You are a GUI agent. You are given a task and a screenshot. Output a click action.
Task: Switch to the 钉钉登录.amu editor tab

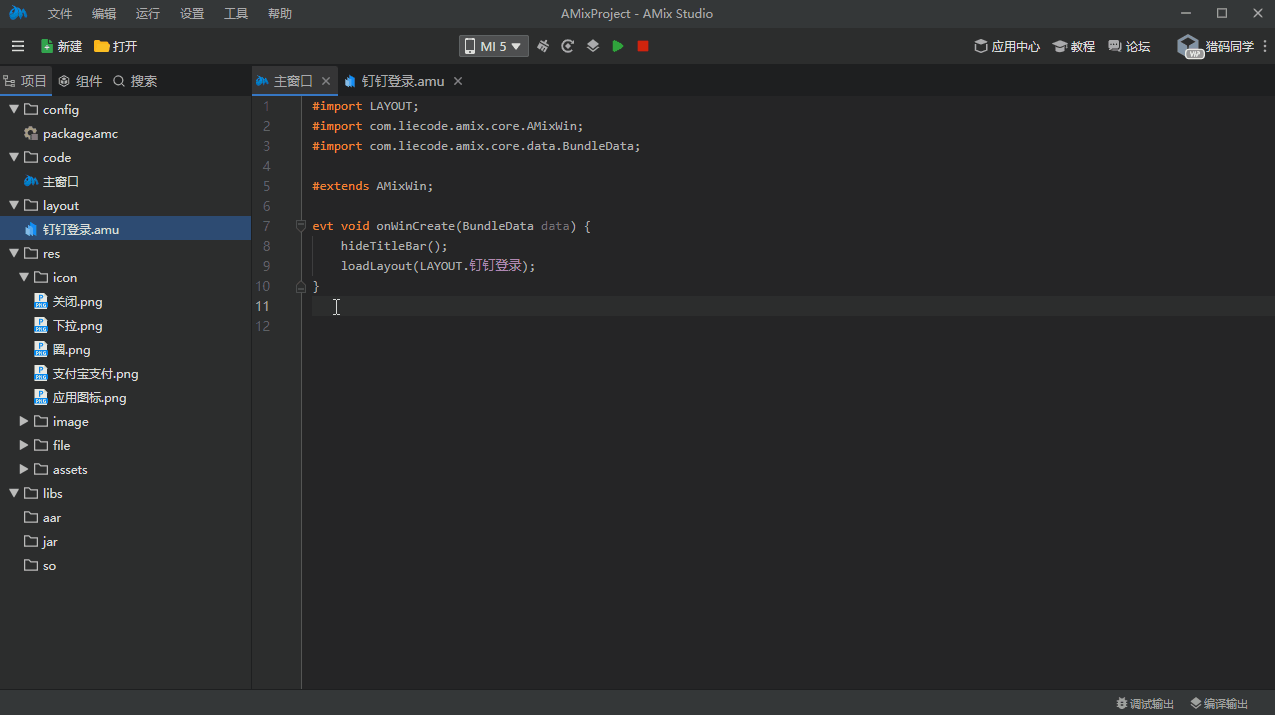tap(402, 81)
